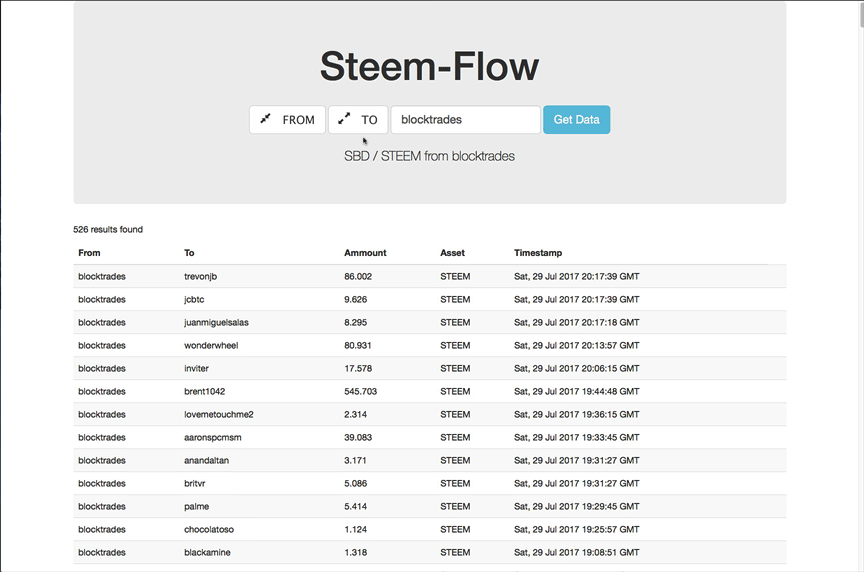Click the amount 80.931
The width and height of the screenshot is (864, 572).
pyautogui.click(x=358, y=346)
